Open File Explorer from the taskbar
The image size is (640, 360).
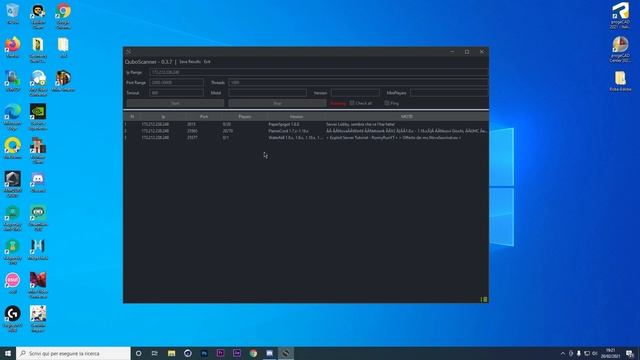171,353
